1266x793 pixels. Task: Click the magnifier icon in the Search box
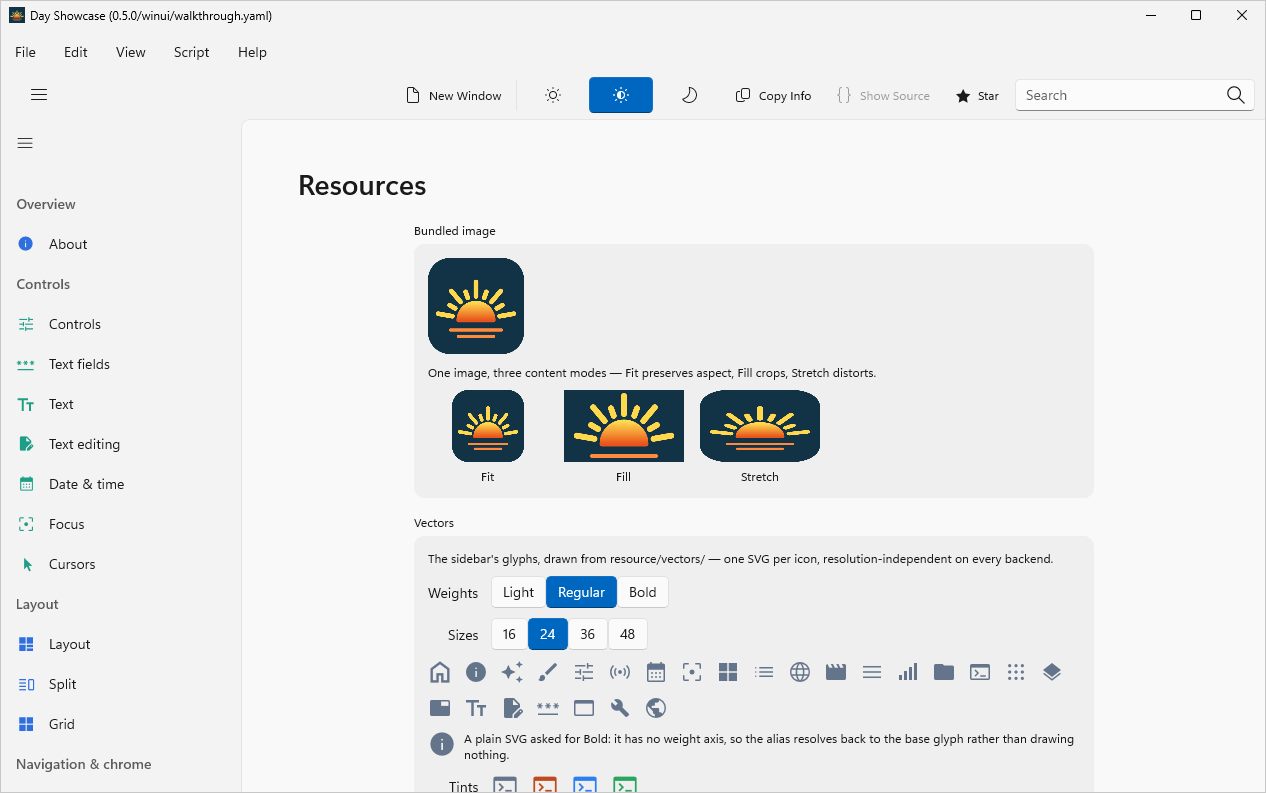tap(1236, 95)
